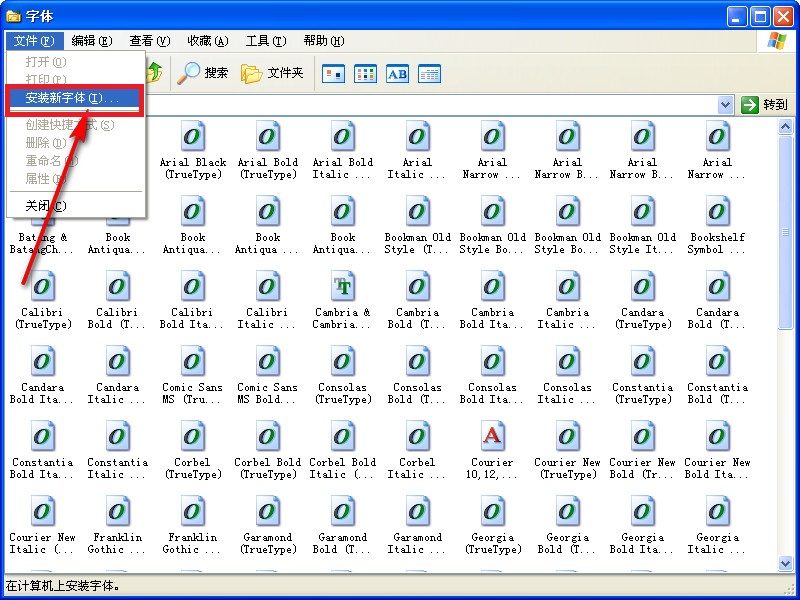The image size is (800, 600).
Task: Select Comic Sans MS Bold font icon
Action: (267, 361)
